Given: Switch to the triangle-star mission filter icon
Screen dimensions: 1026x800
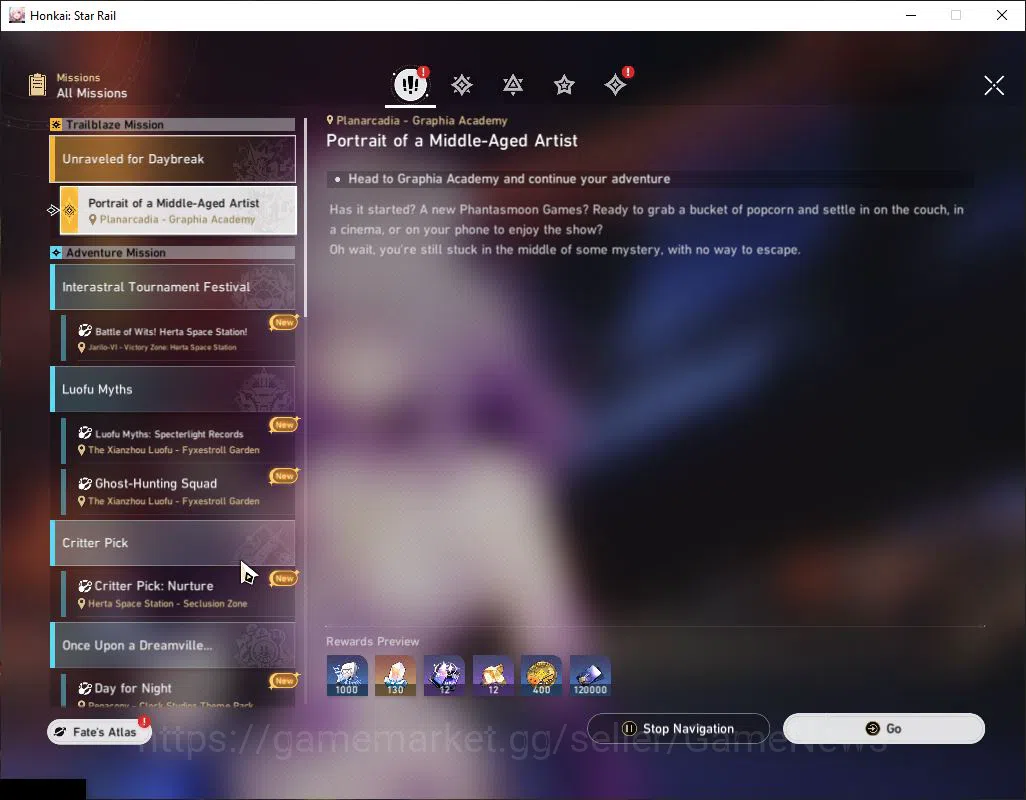Looking at the screenshot, I should [513, 85].
